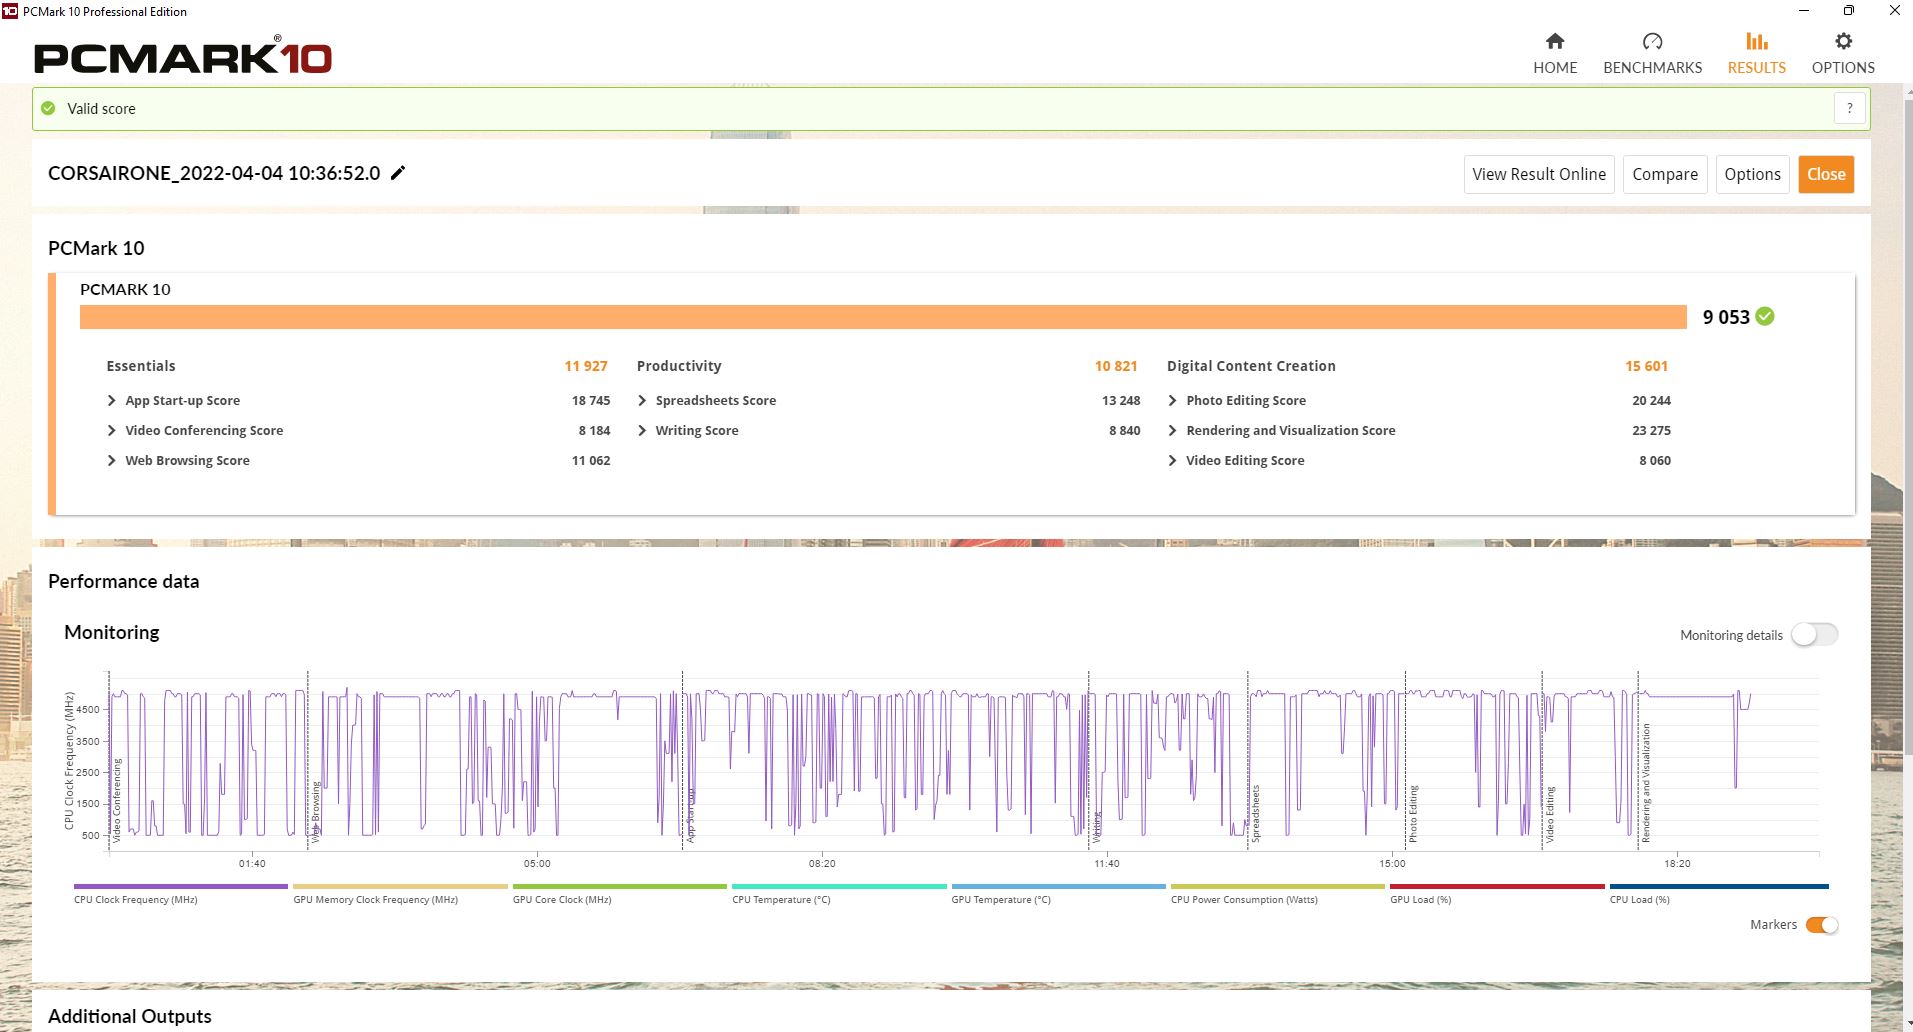Viewport: 1913px width, 1032px height.
Task: Click the Performance data heading
Action: click(x=124, y=581)
